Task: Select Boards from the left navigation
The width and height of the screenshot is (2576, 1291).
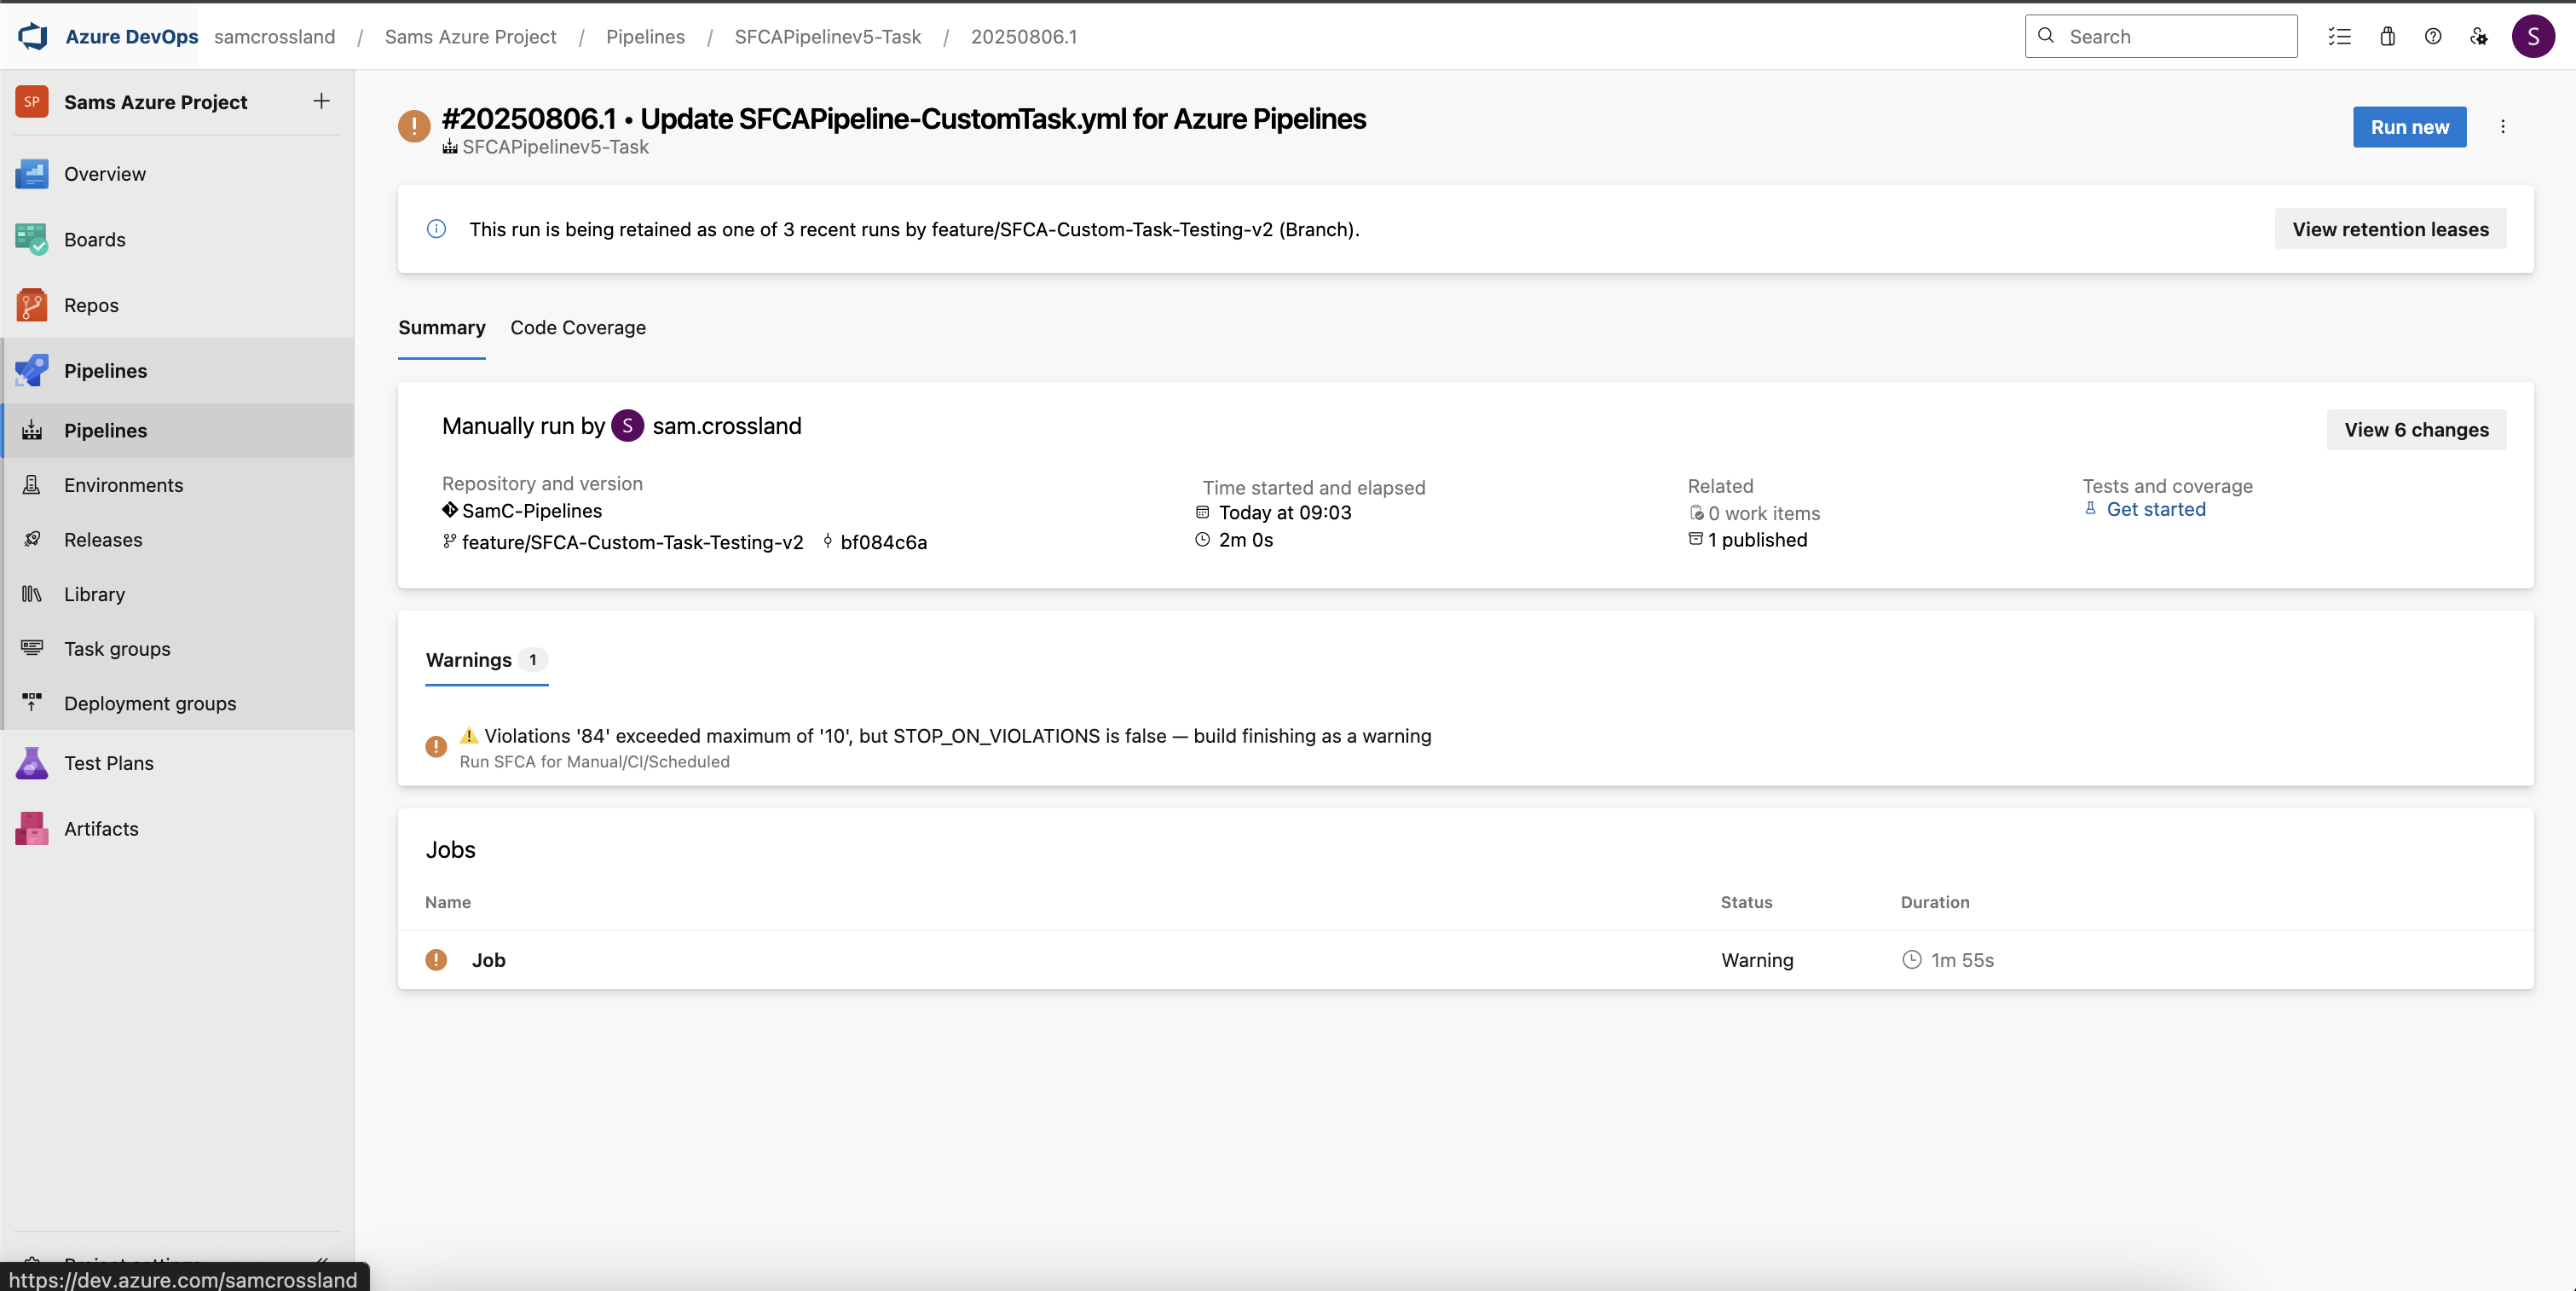Action: (x=94, y=239)
